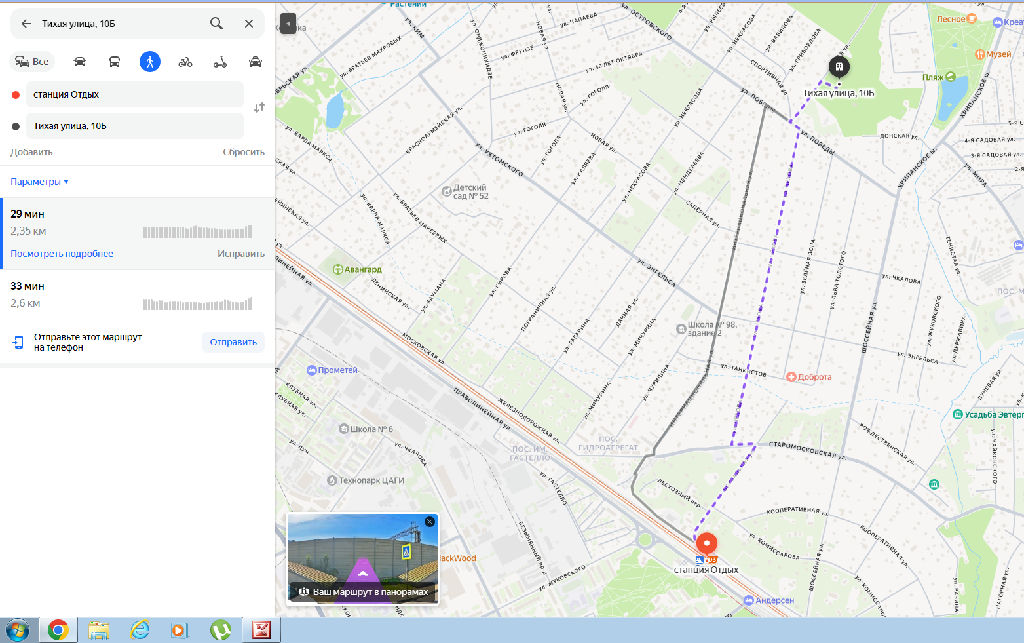Choose the public transport bus icon
This screenshot has width=1024, height=643.
tap(115, 61)
